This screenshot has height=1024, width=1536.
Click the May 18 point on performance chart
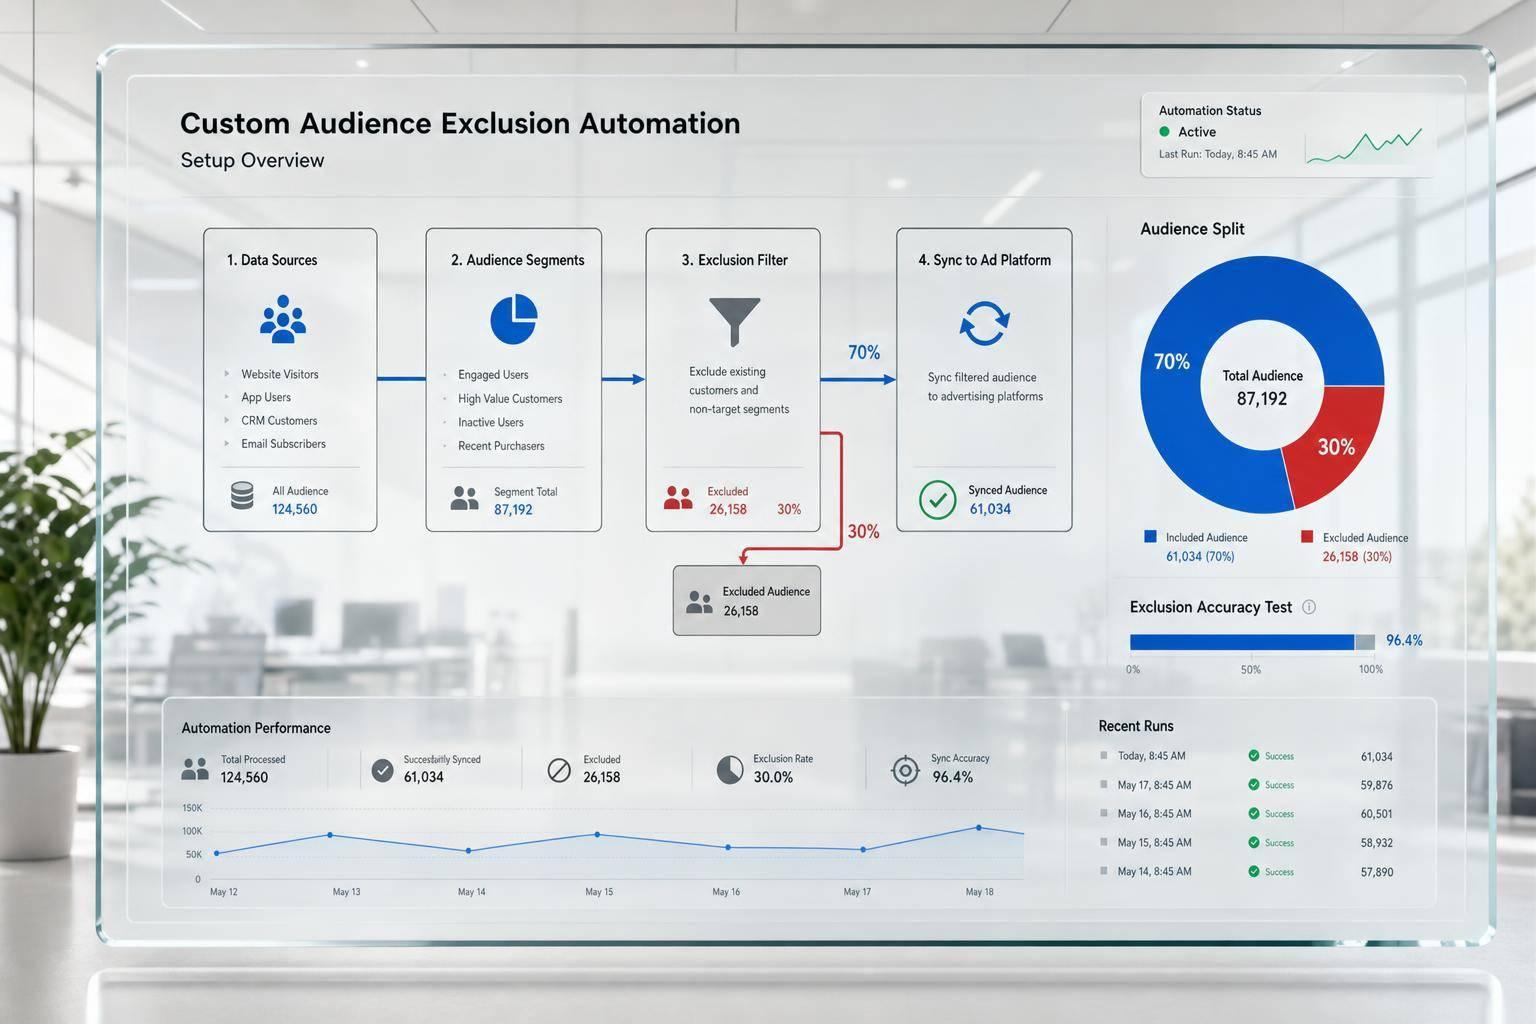click(x=979, y=827)
